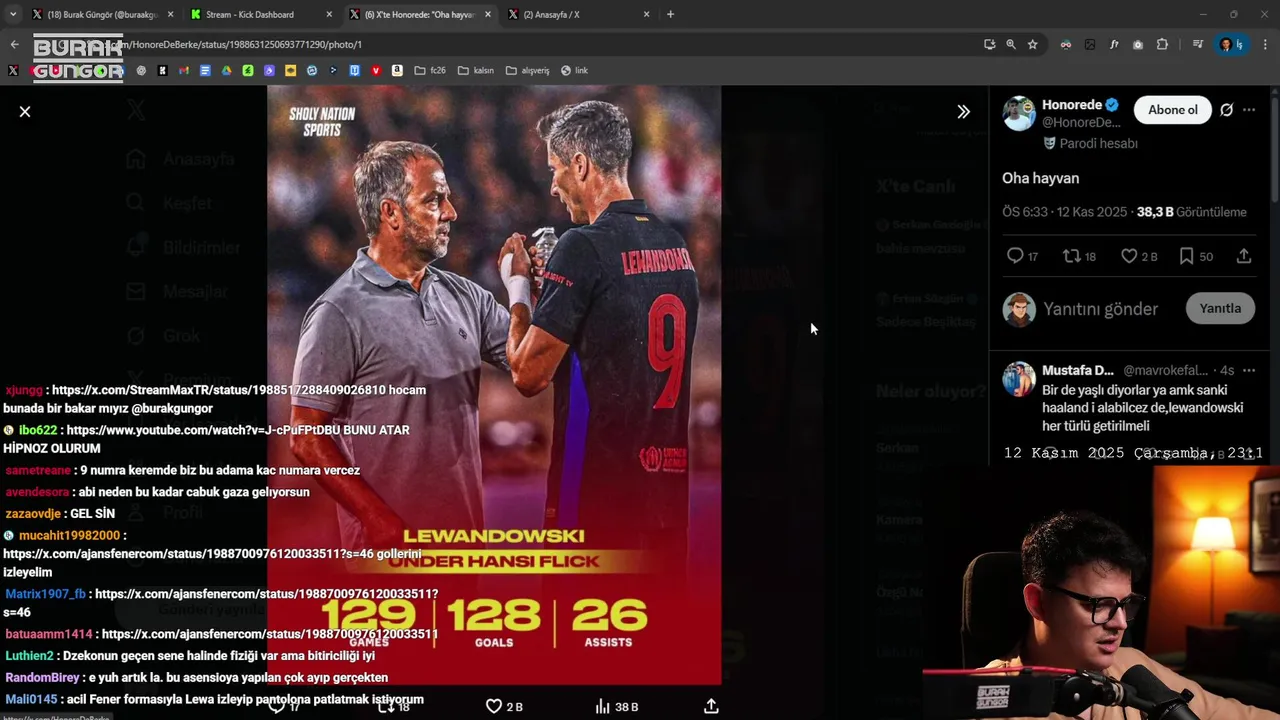Select the X'te Honorede tab
1280x720 pixels.
click(x=420, y=14)
